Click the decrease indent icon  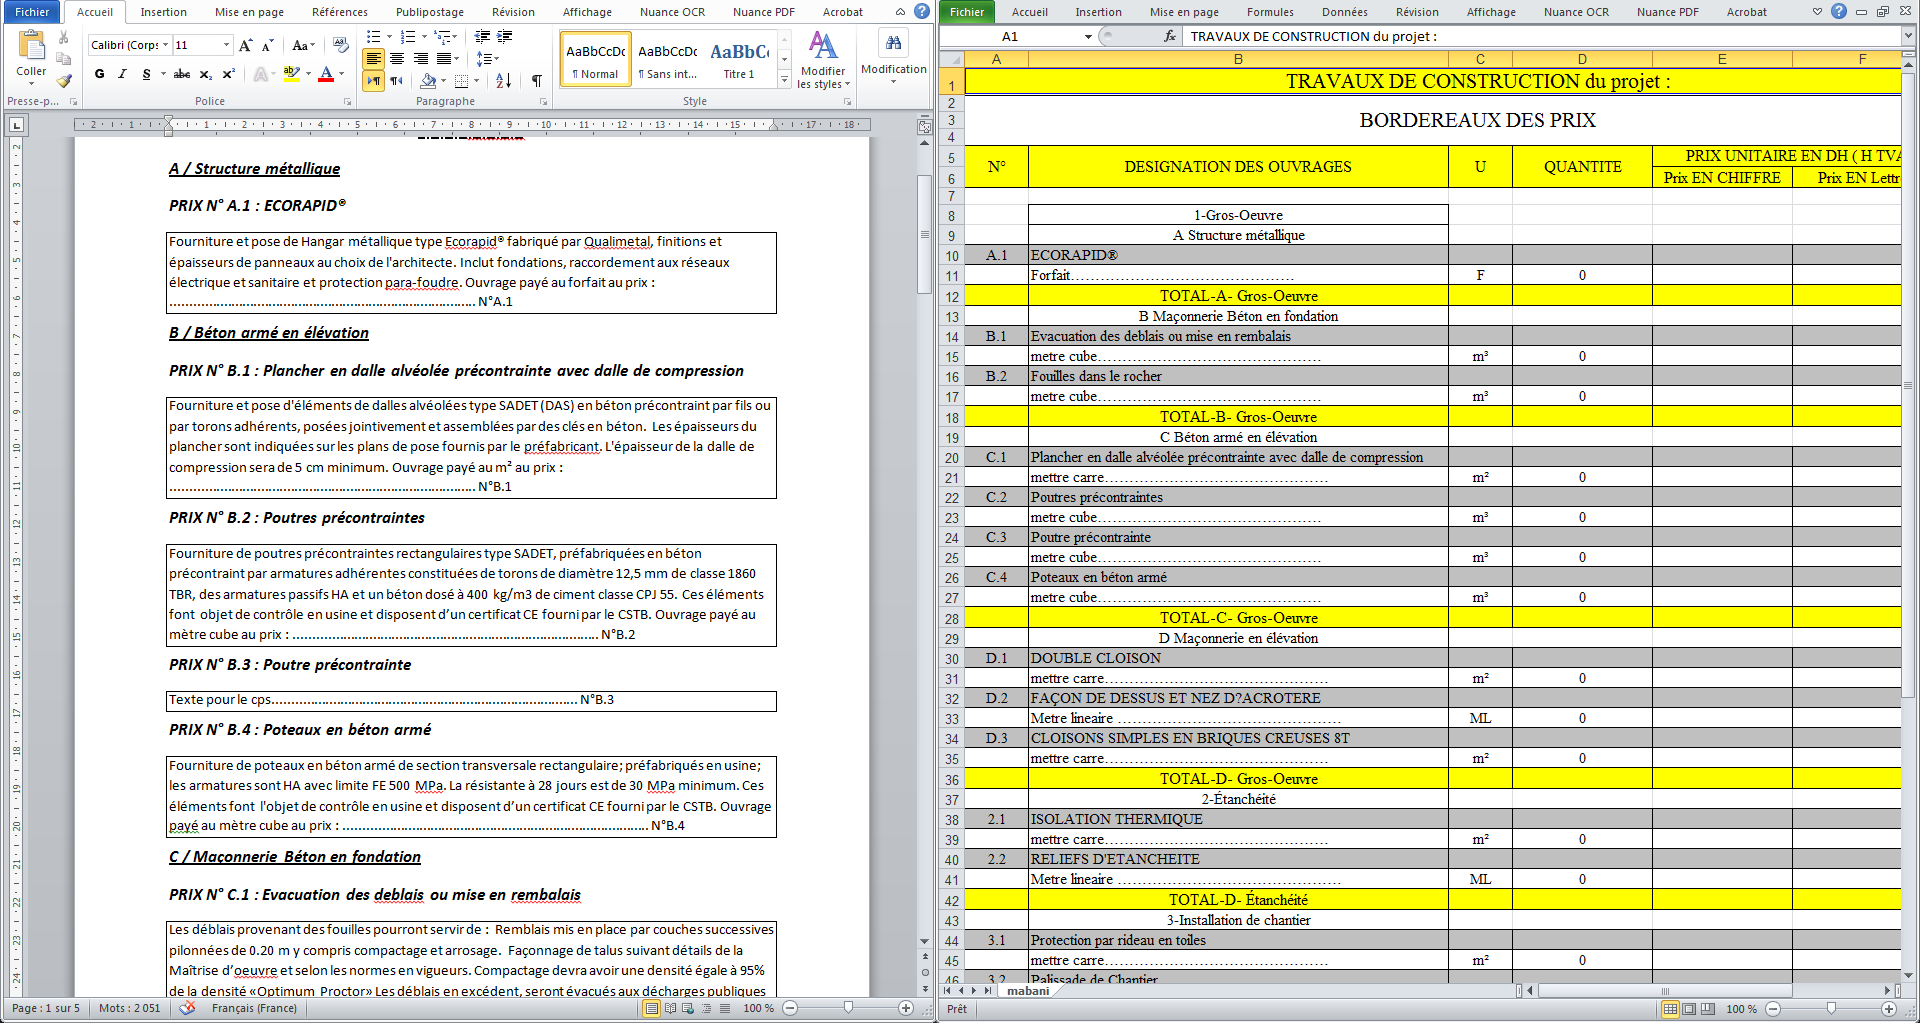(x=482, y=36)
